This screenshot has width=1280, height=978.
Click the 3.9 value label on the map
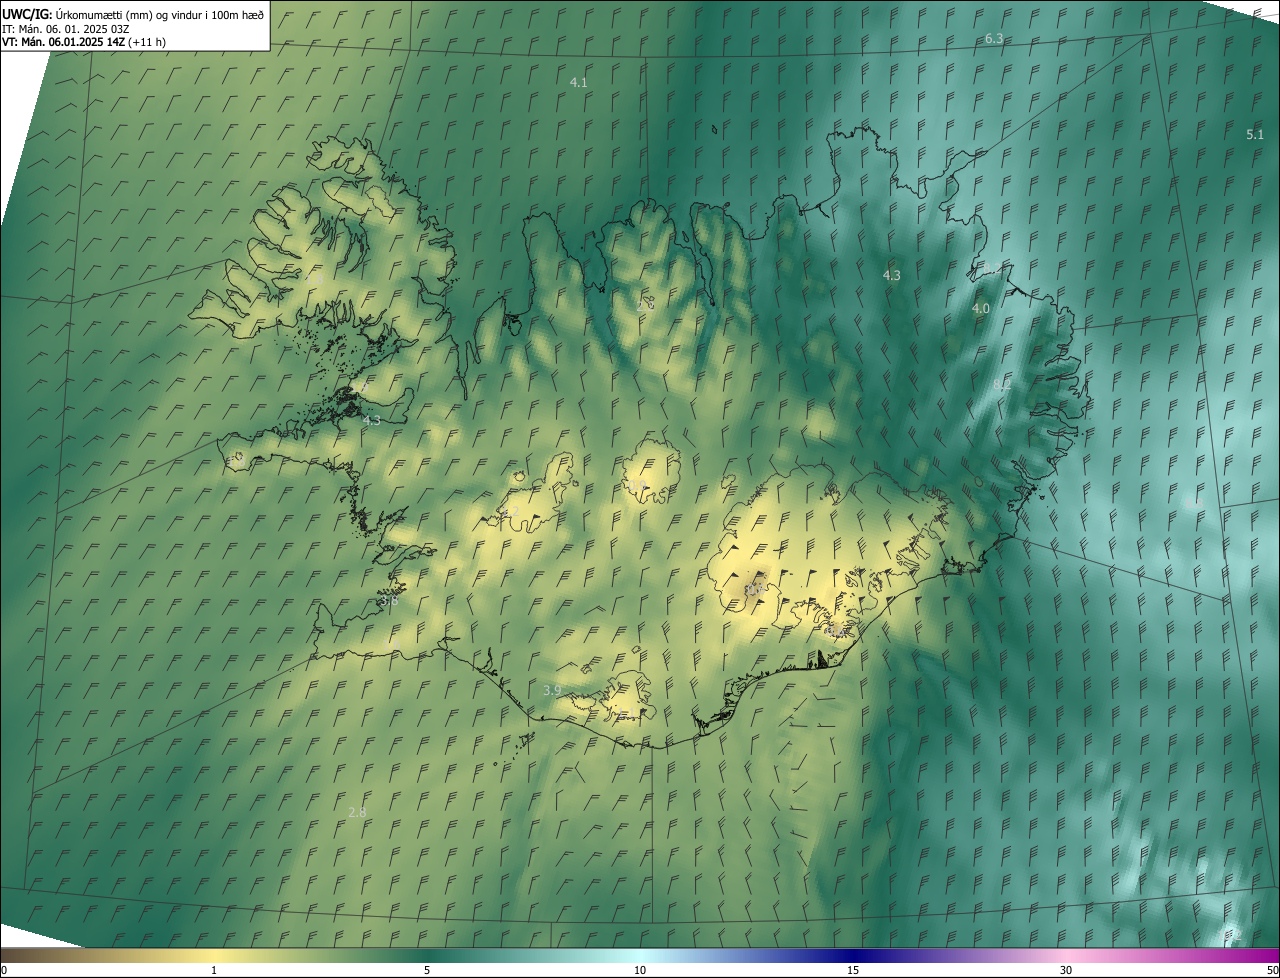point(552,690)
